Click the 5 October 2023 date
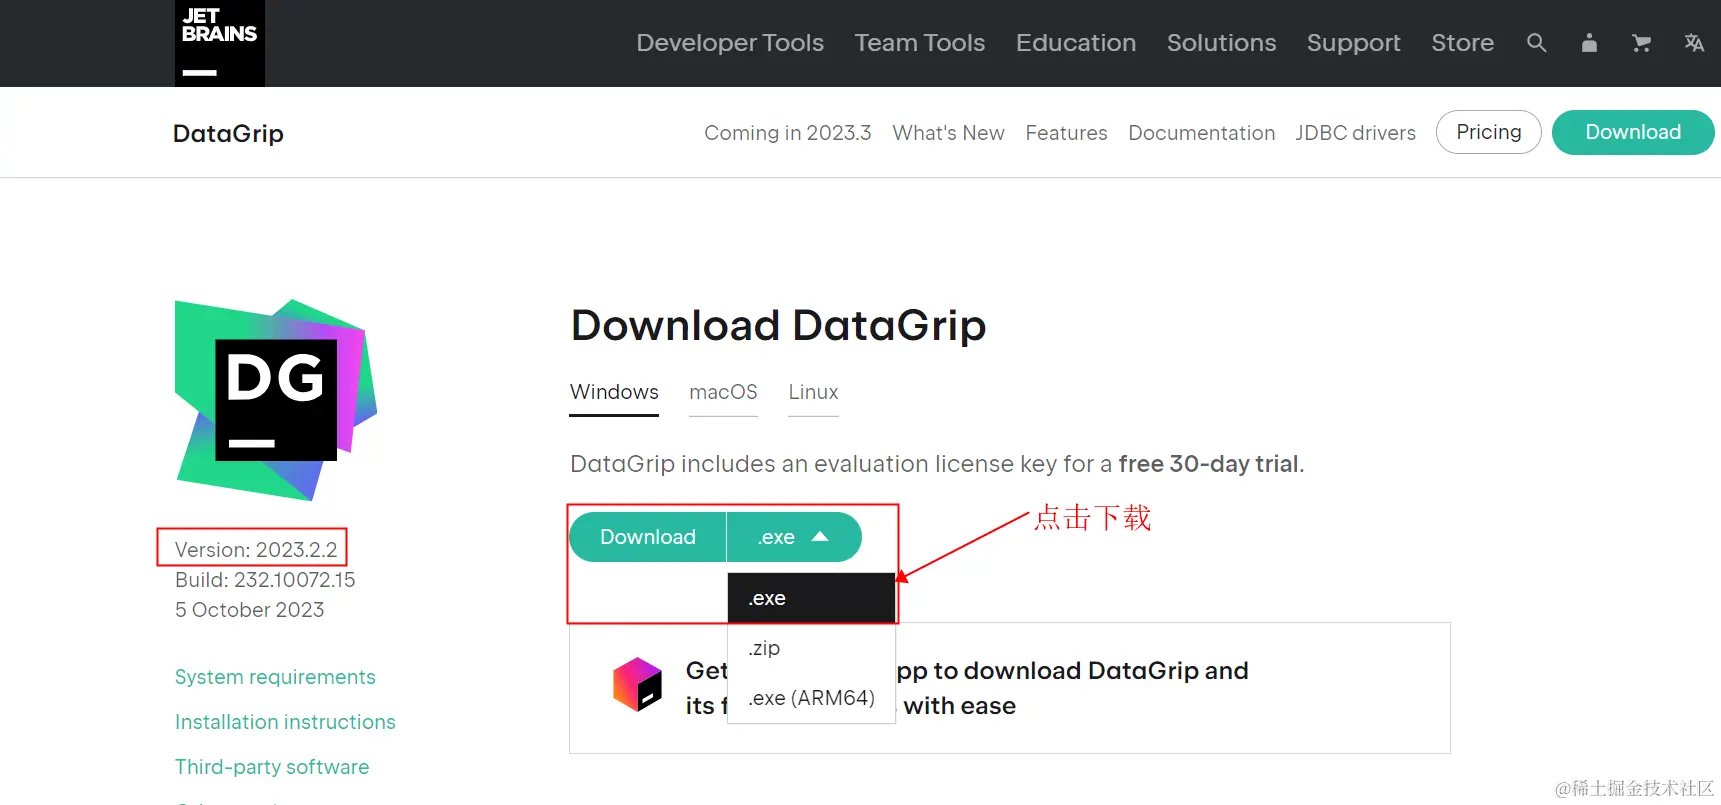 coord(250,610)
